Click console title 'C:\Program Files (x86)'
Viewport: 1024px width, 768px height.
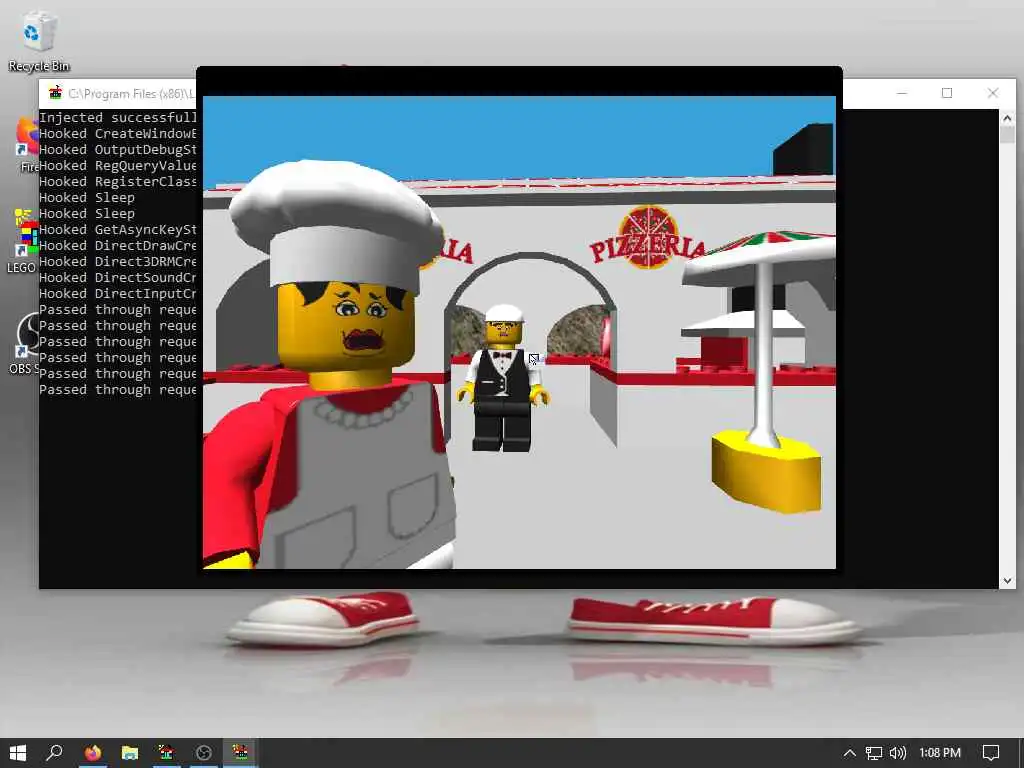[131, 93]
